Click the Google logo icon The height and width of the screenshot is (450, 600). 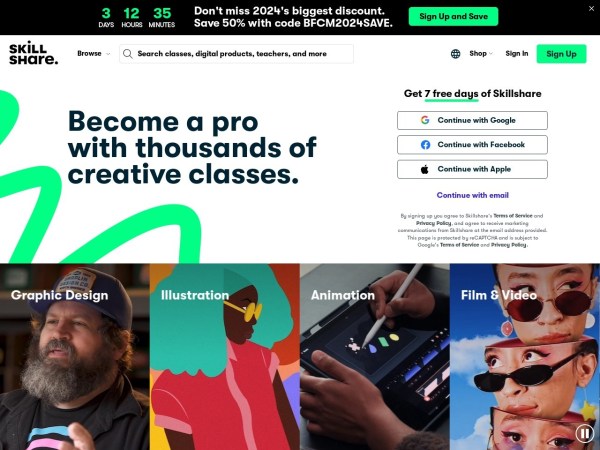coord(425,120)
